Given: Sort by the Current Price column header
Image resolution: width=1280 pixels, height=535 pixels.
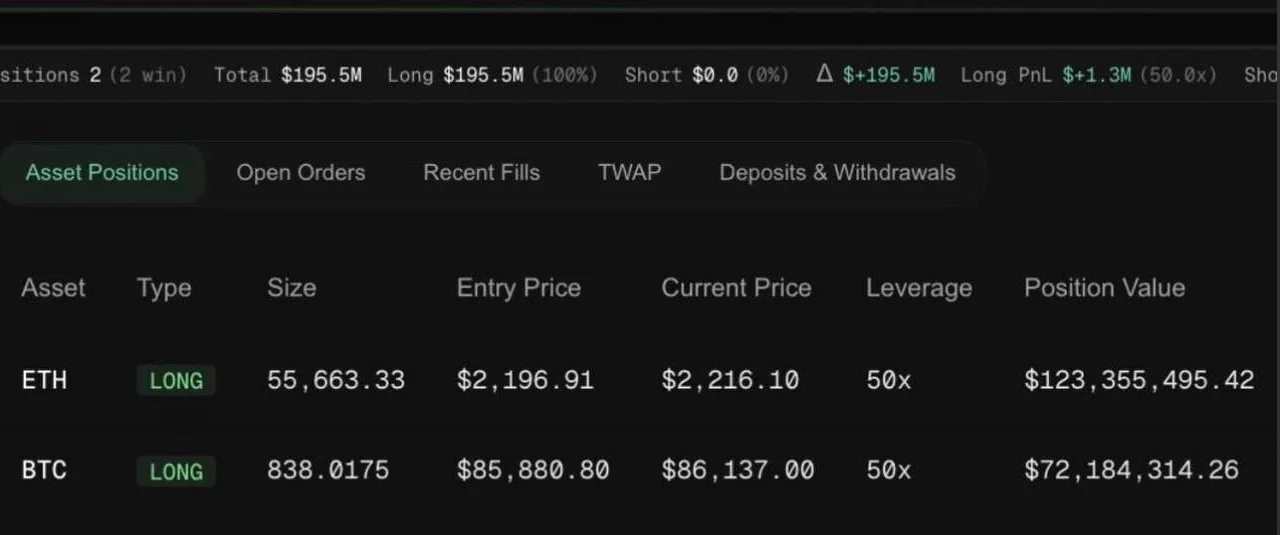Looking at the screenshot, I should click(x=736, y=288).
